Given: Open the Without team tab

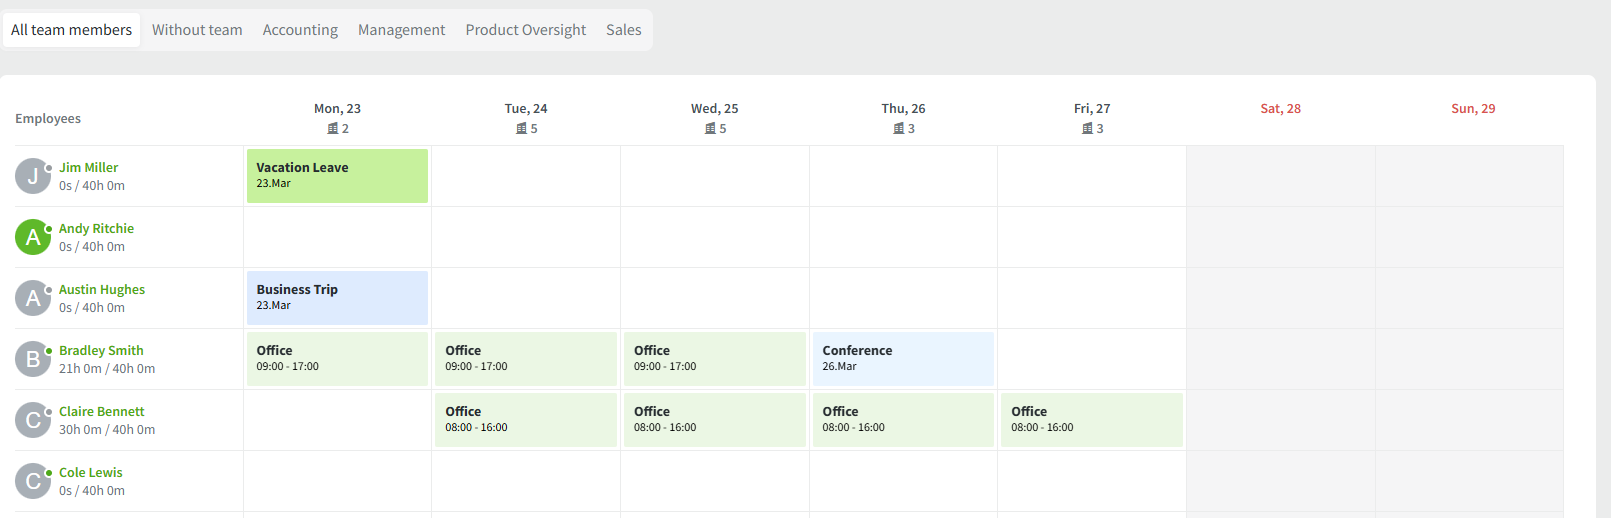Looking at the screenshot, I should click(x=197, y=30).
